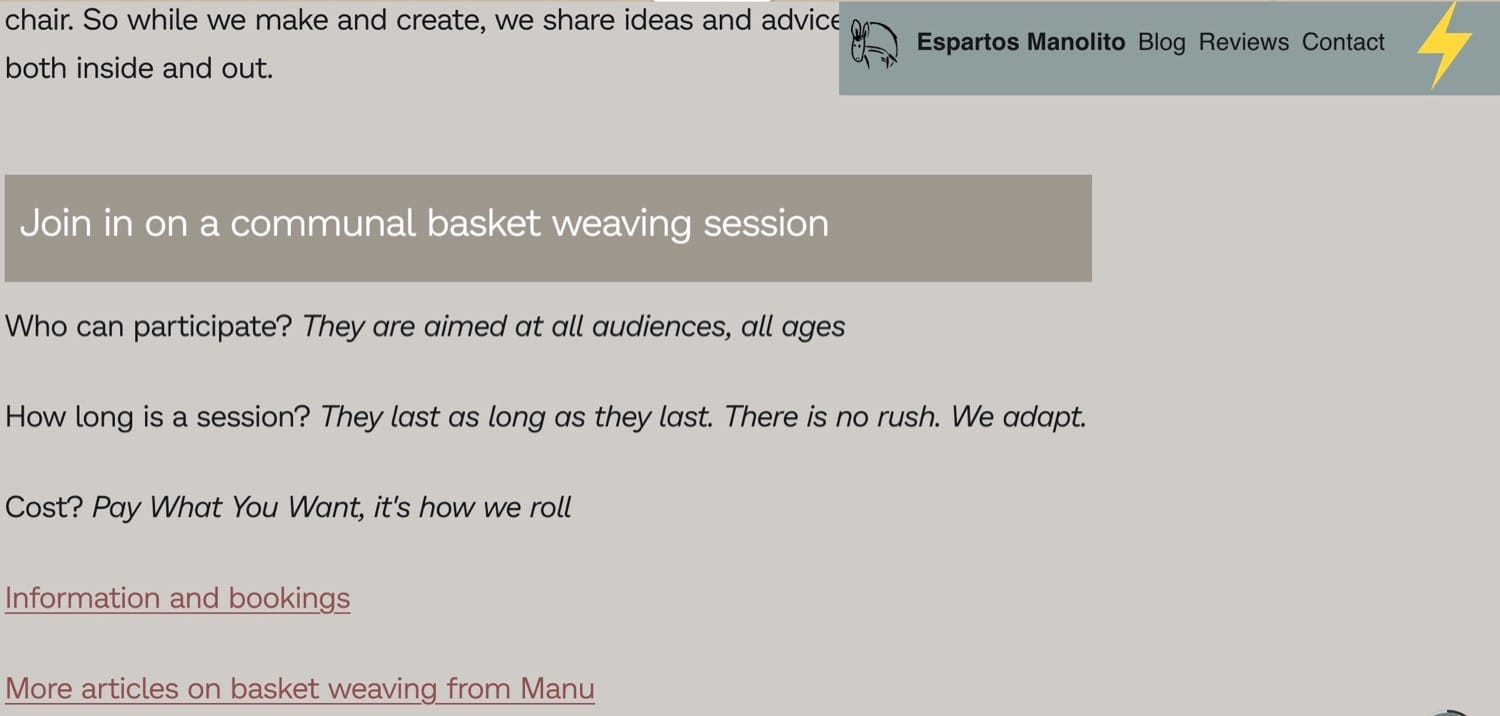Follow the Information and bookings link
Image resolution: width=1500 pixels, height=716 pixels.
click(x=178, y=598)
